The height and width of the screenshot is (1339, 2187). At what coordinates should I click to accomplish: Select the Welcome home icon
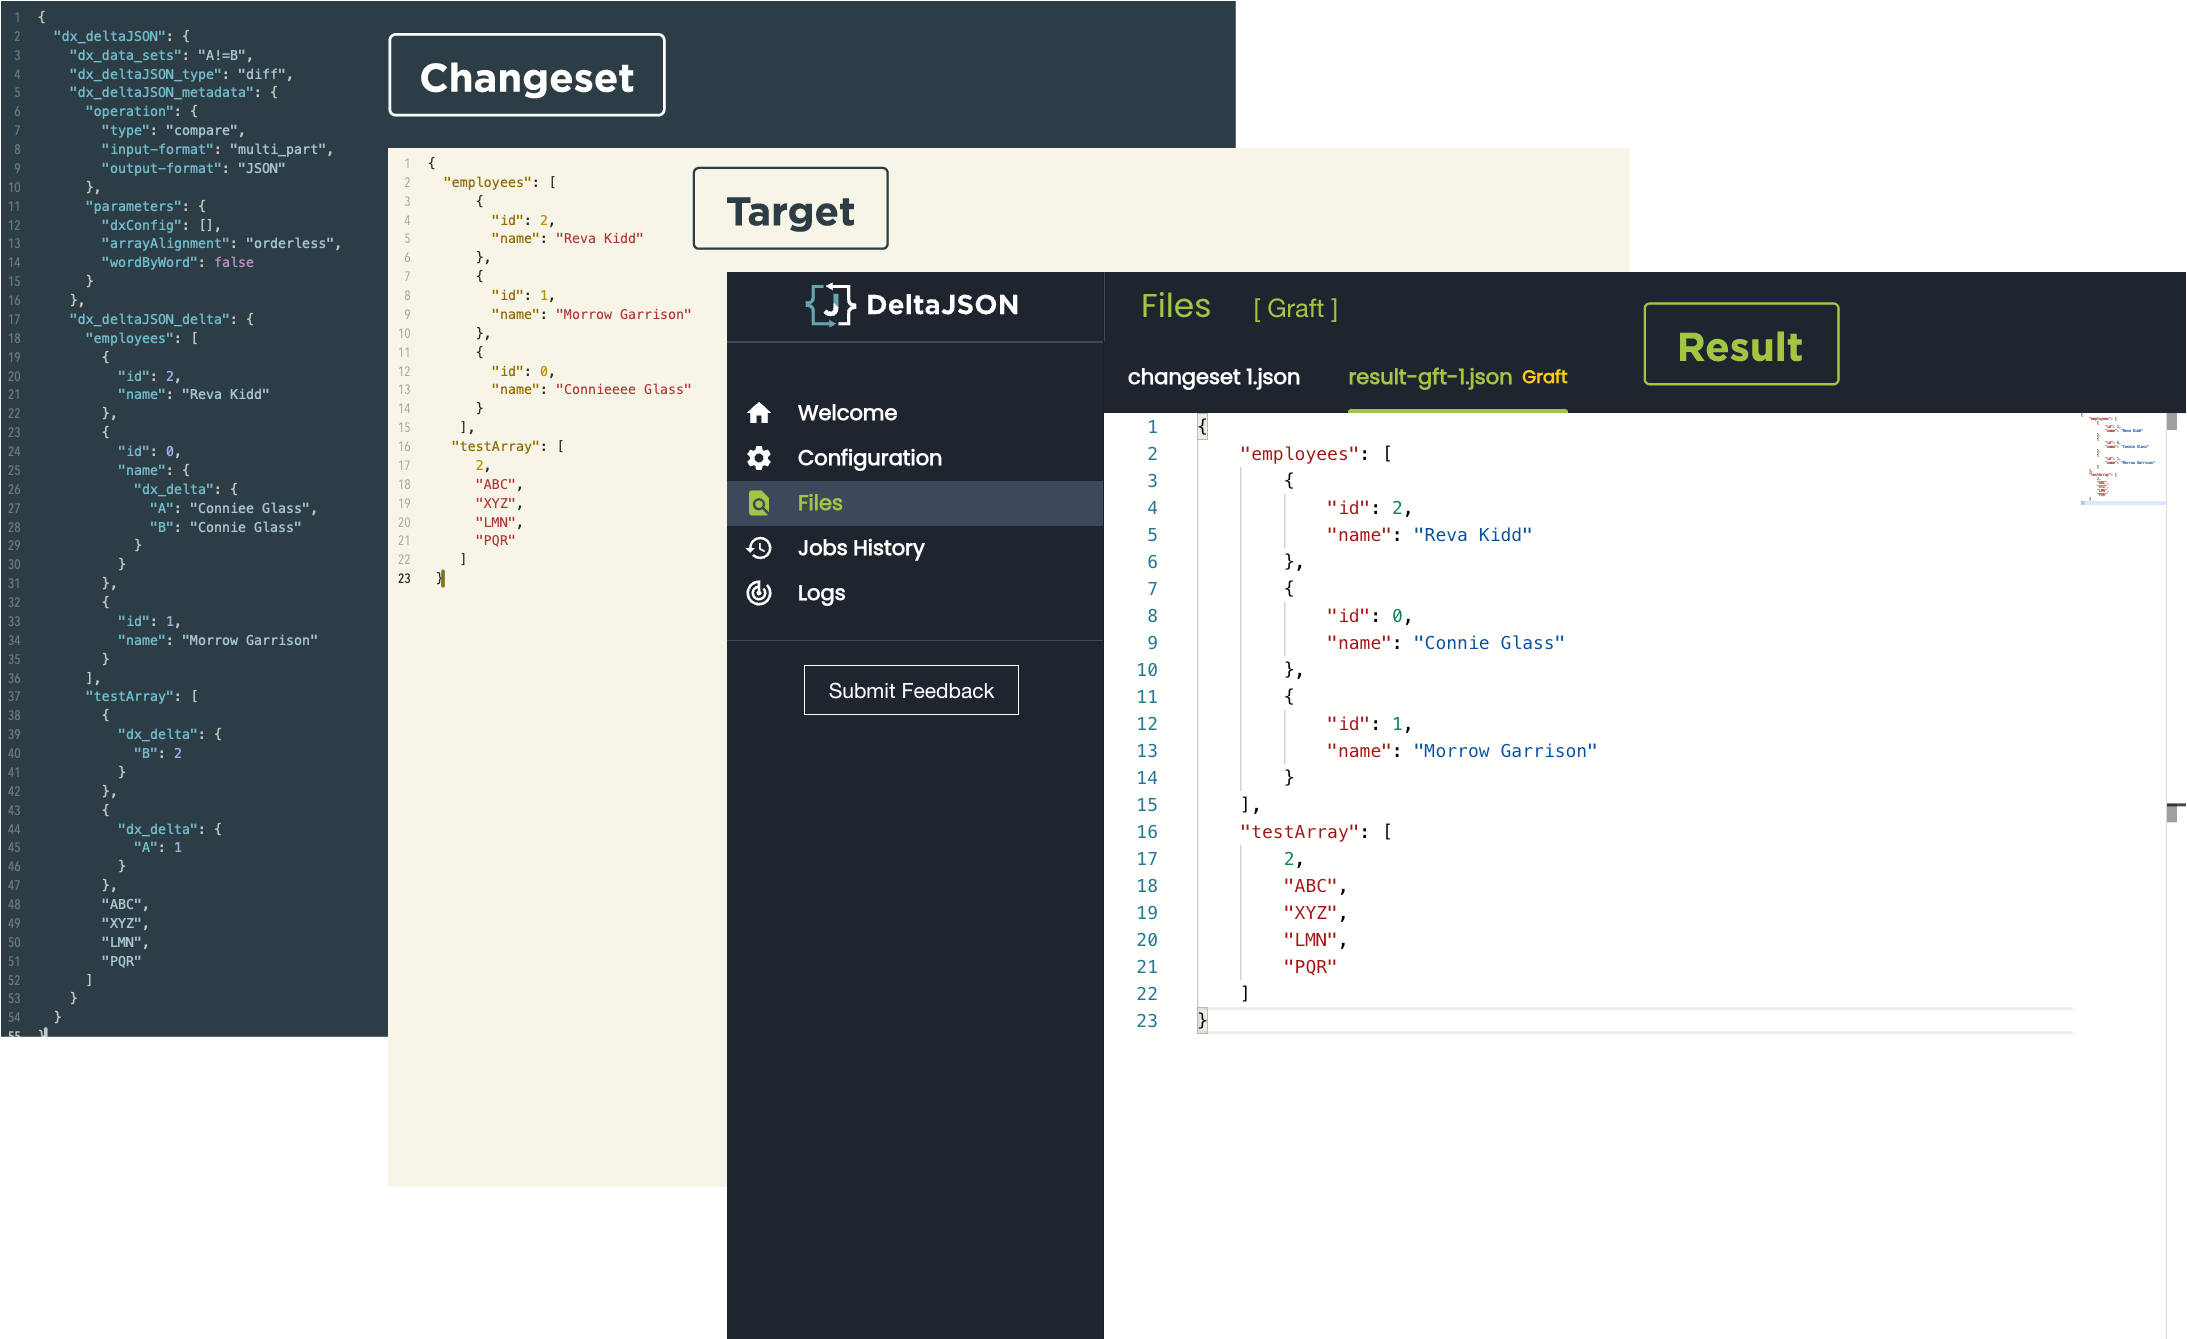coord(759,412)
